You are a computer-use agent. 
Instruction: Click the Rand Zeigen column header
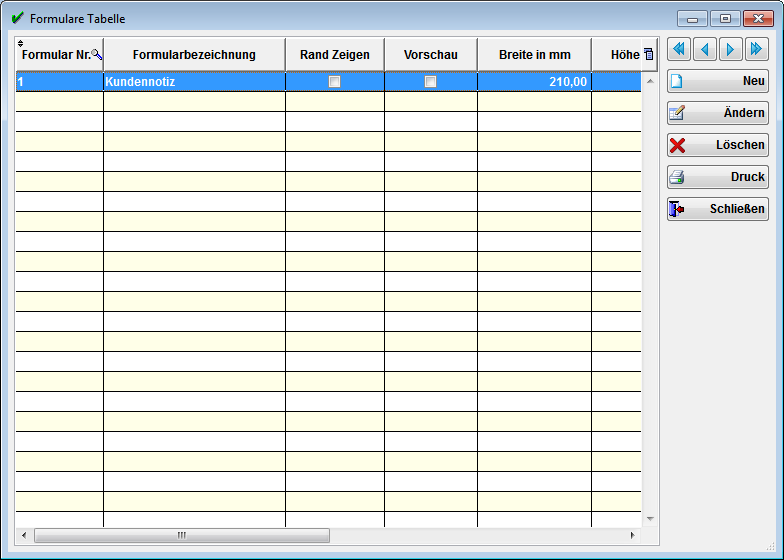click(x=335, y=54)
